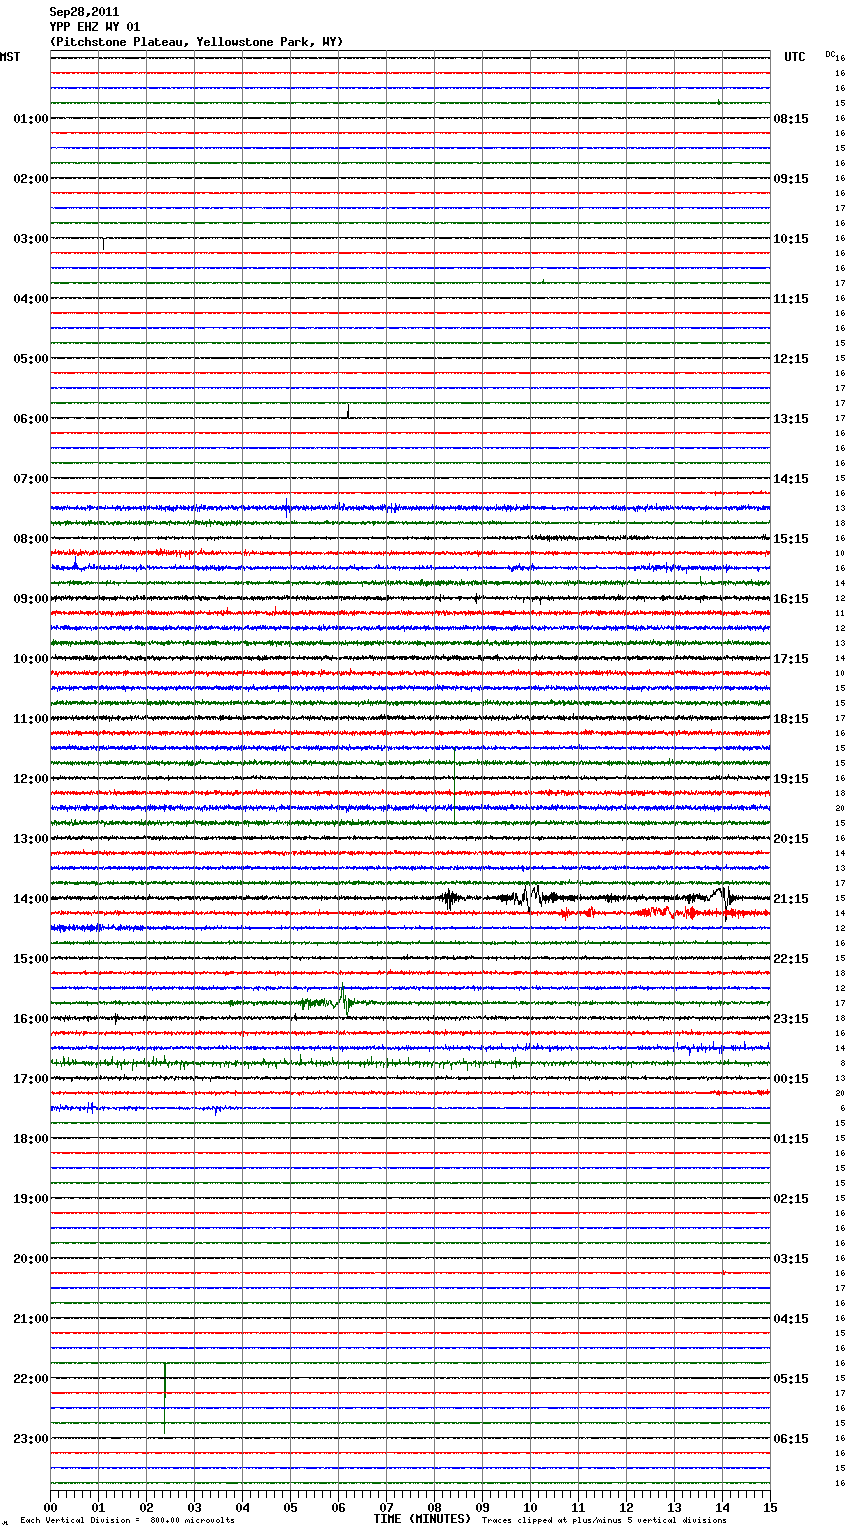Click the 02:15 UTC time label
Image resolution: width=850 pixels, height=1534 pixels.
pyautogui.click(x=791, y=1199)
